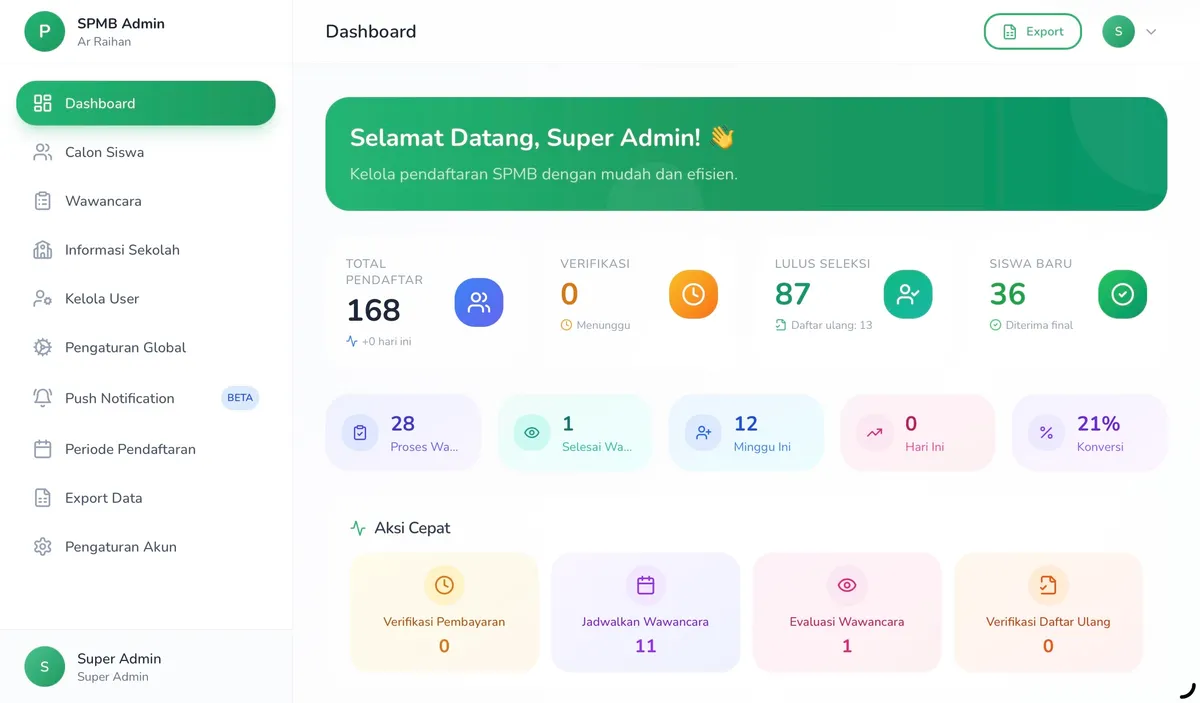Click the Periode Pendaftaran calendar icon

point(41,448)
